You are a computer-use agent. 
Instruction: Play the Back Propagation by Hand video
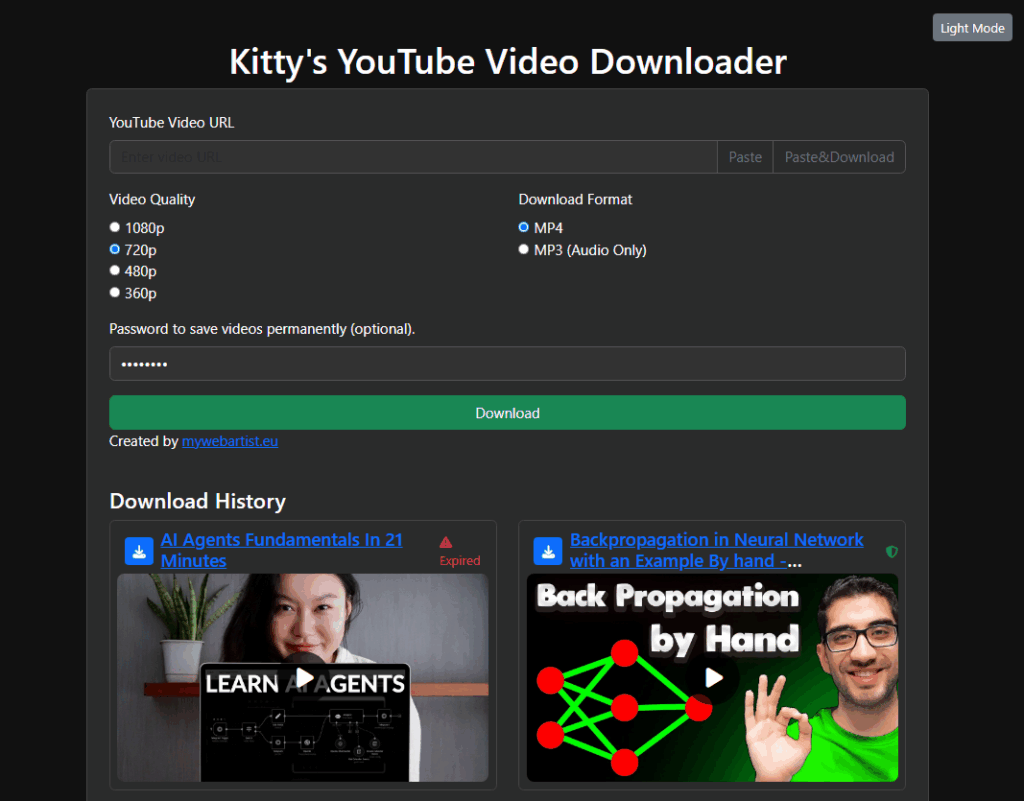point(713,678)
